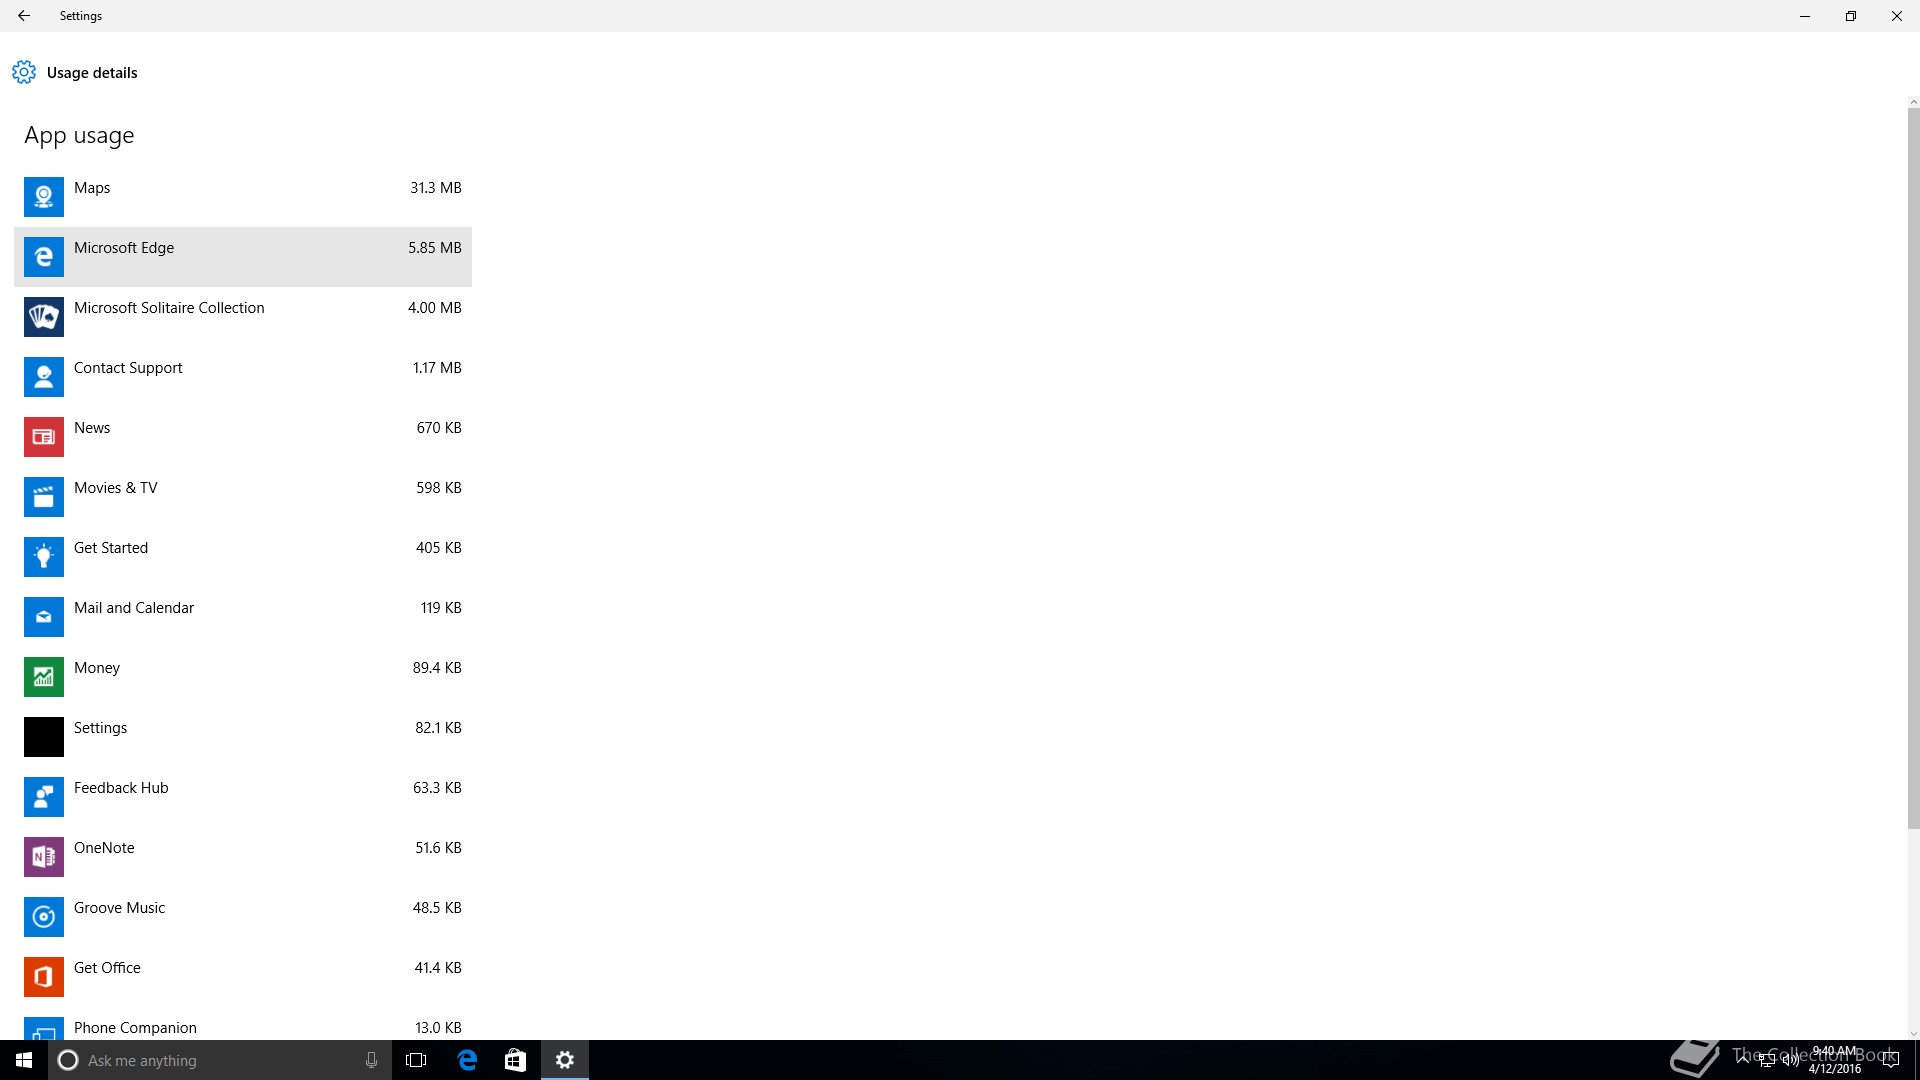Select the Get Office label
This screenshot has width=1920, height=1080.
(x=107, y=968)
